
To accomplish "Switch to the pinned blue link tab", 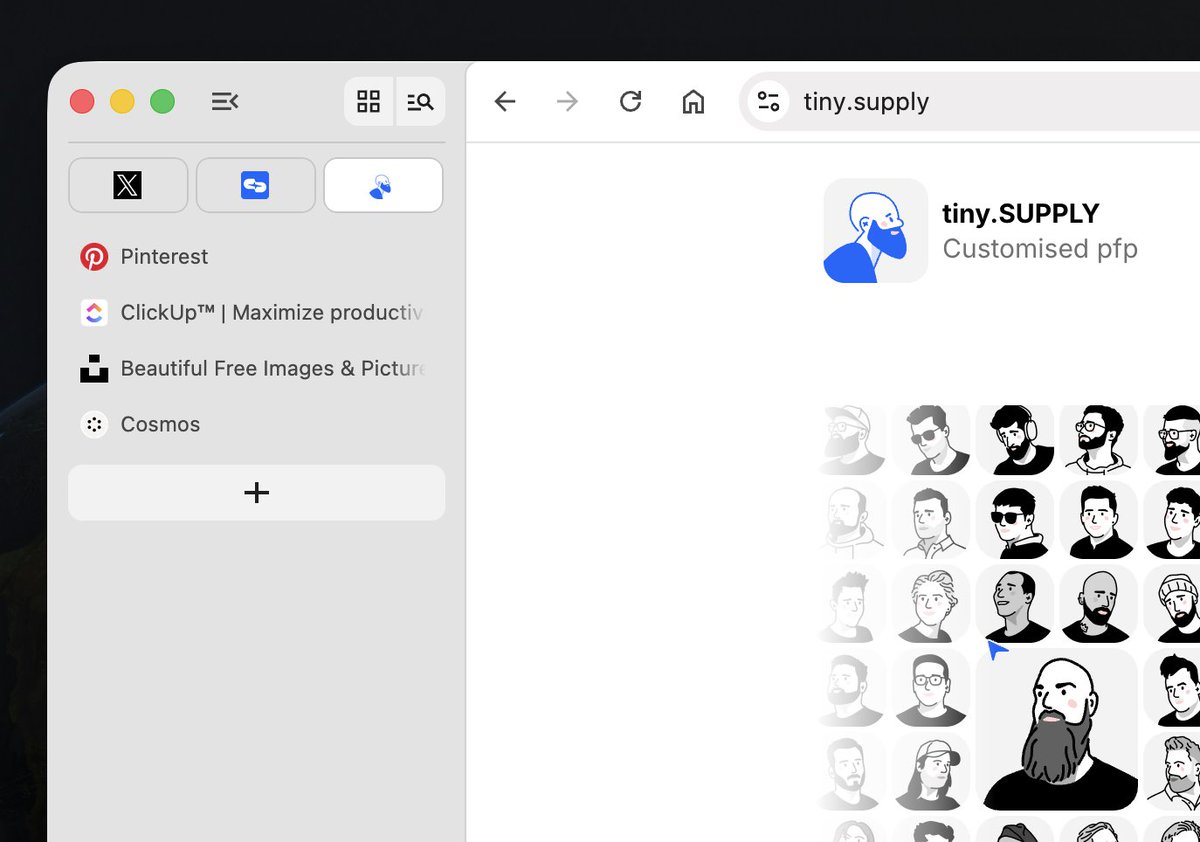I will 255,185.
